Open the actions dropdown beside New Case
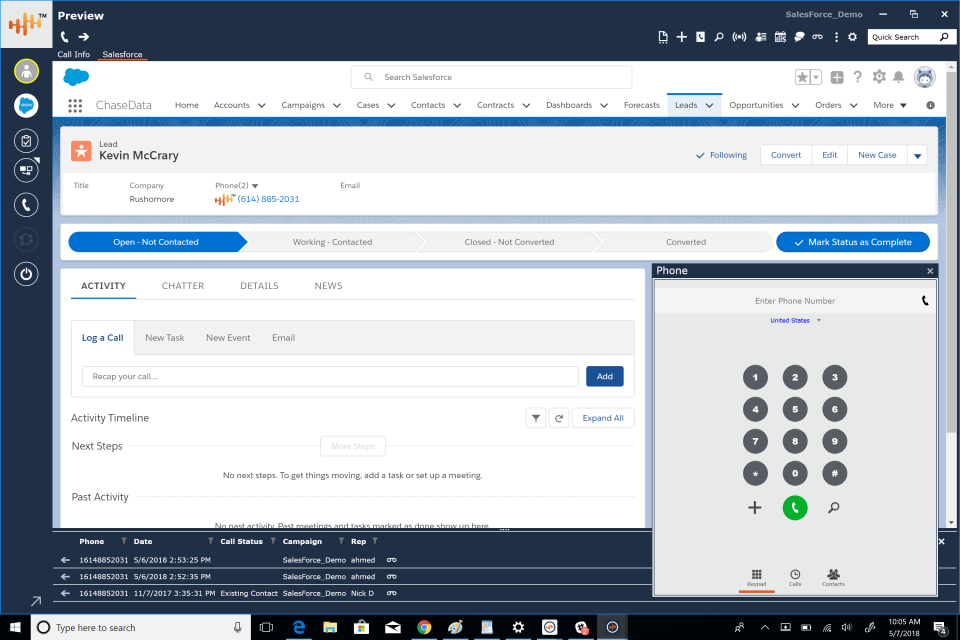This screenshot has height=640, width=960. 917,156
